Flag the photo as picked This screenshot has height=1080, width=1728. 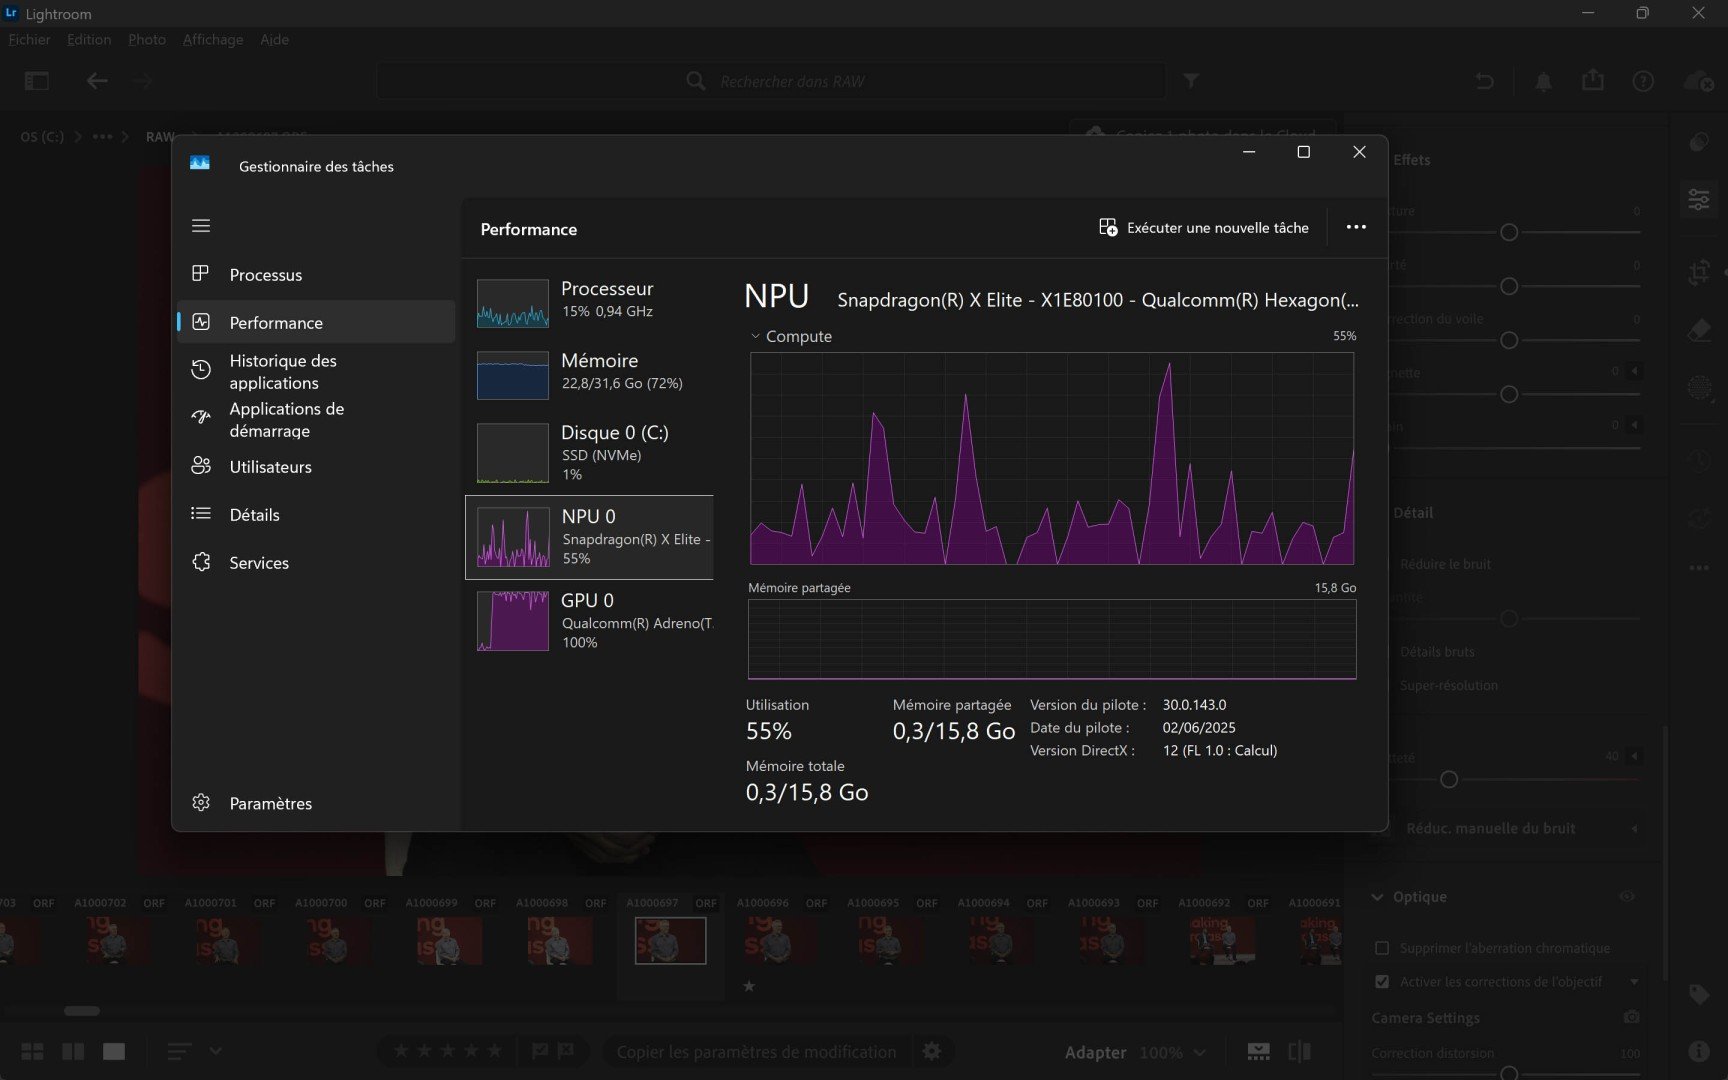click(540, 1051)
